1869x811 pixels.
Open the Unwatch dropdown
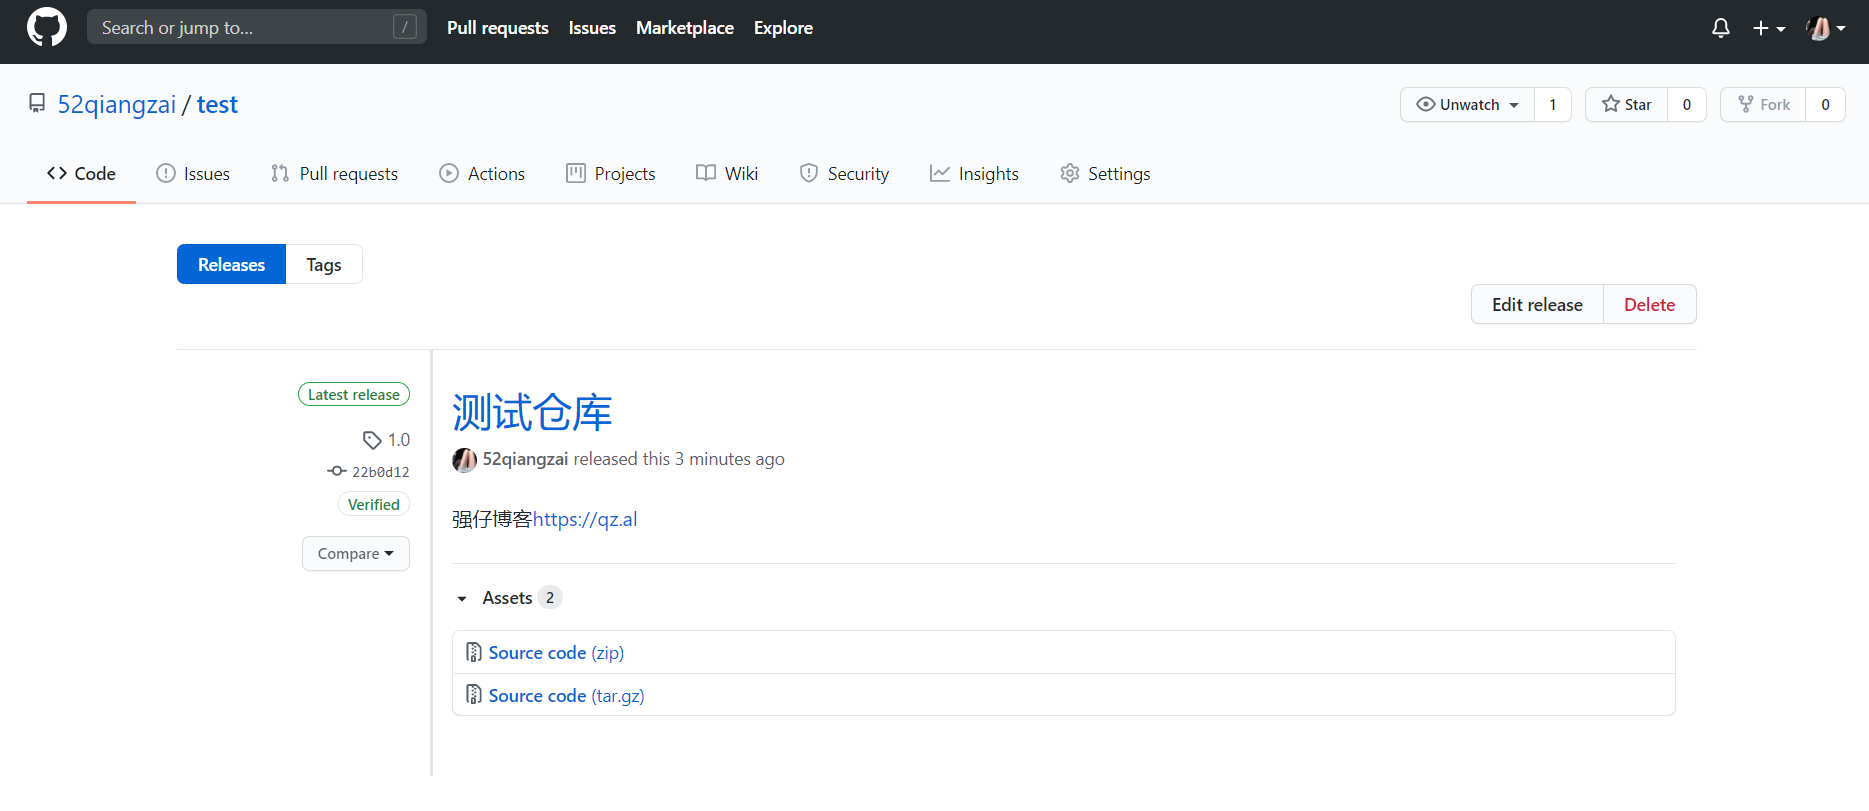click(x=1467, y=105)
